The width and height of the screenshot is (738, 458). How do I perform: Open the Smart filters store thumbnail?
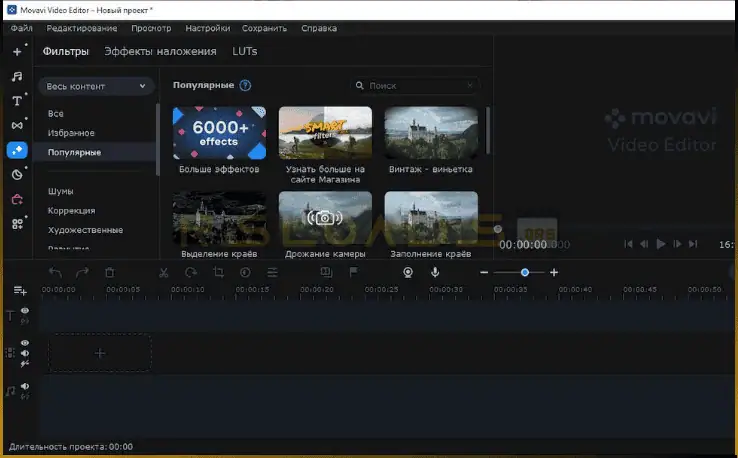pos(325,133)
